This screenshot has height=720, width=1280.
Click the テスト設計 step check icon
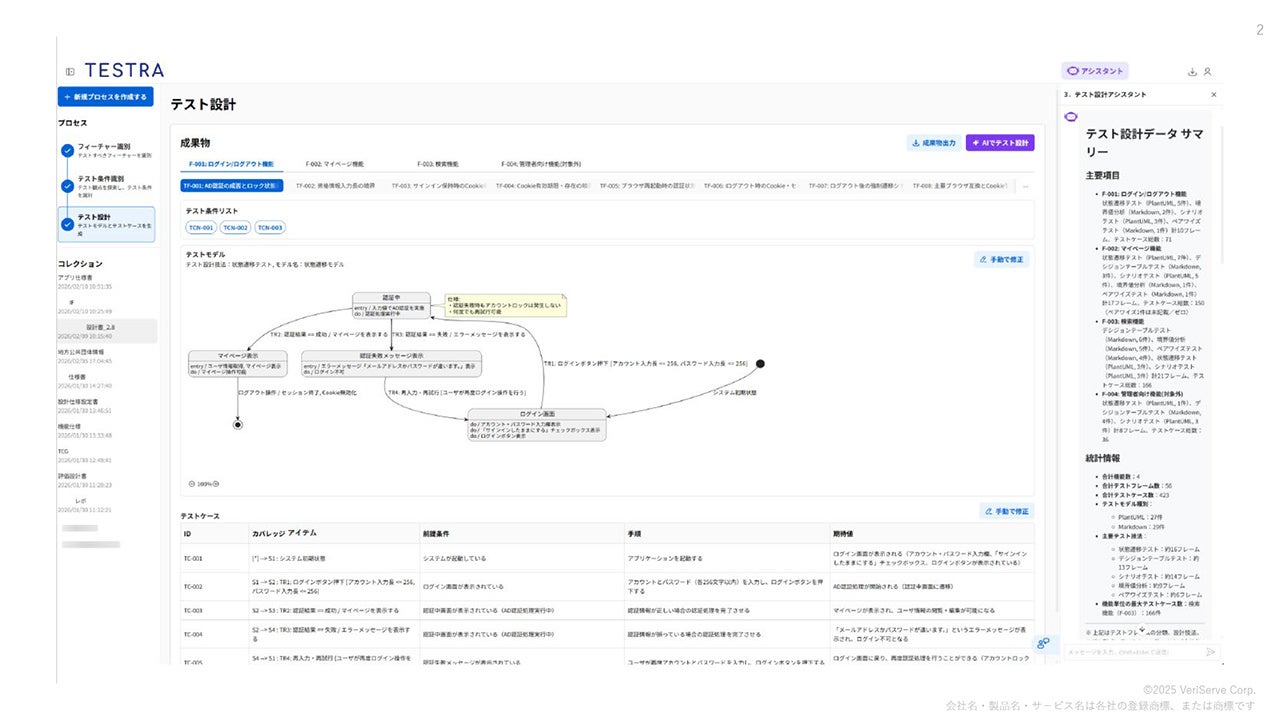click(67, 224)
